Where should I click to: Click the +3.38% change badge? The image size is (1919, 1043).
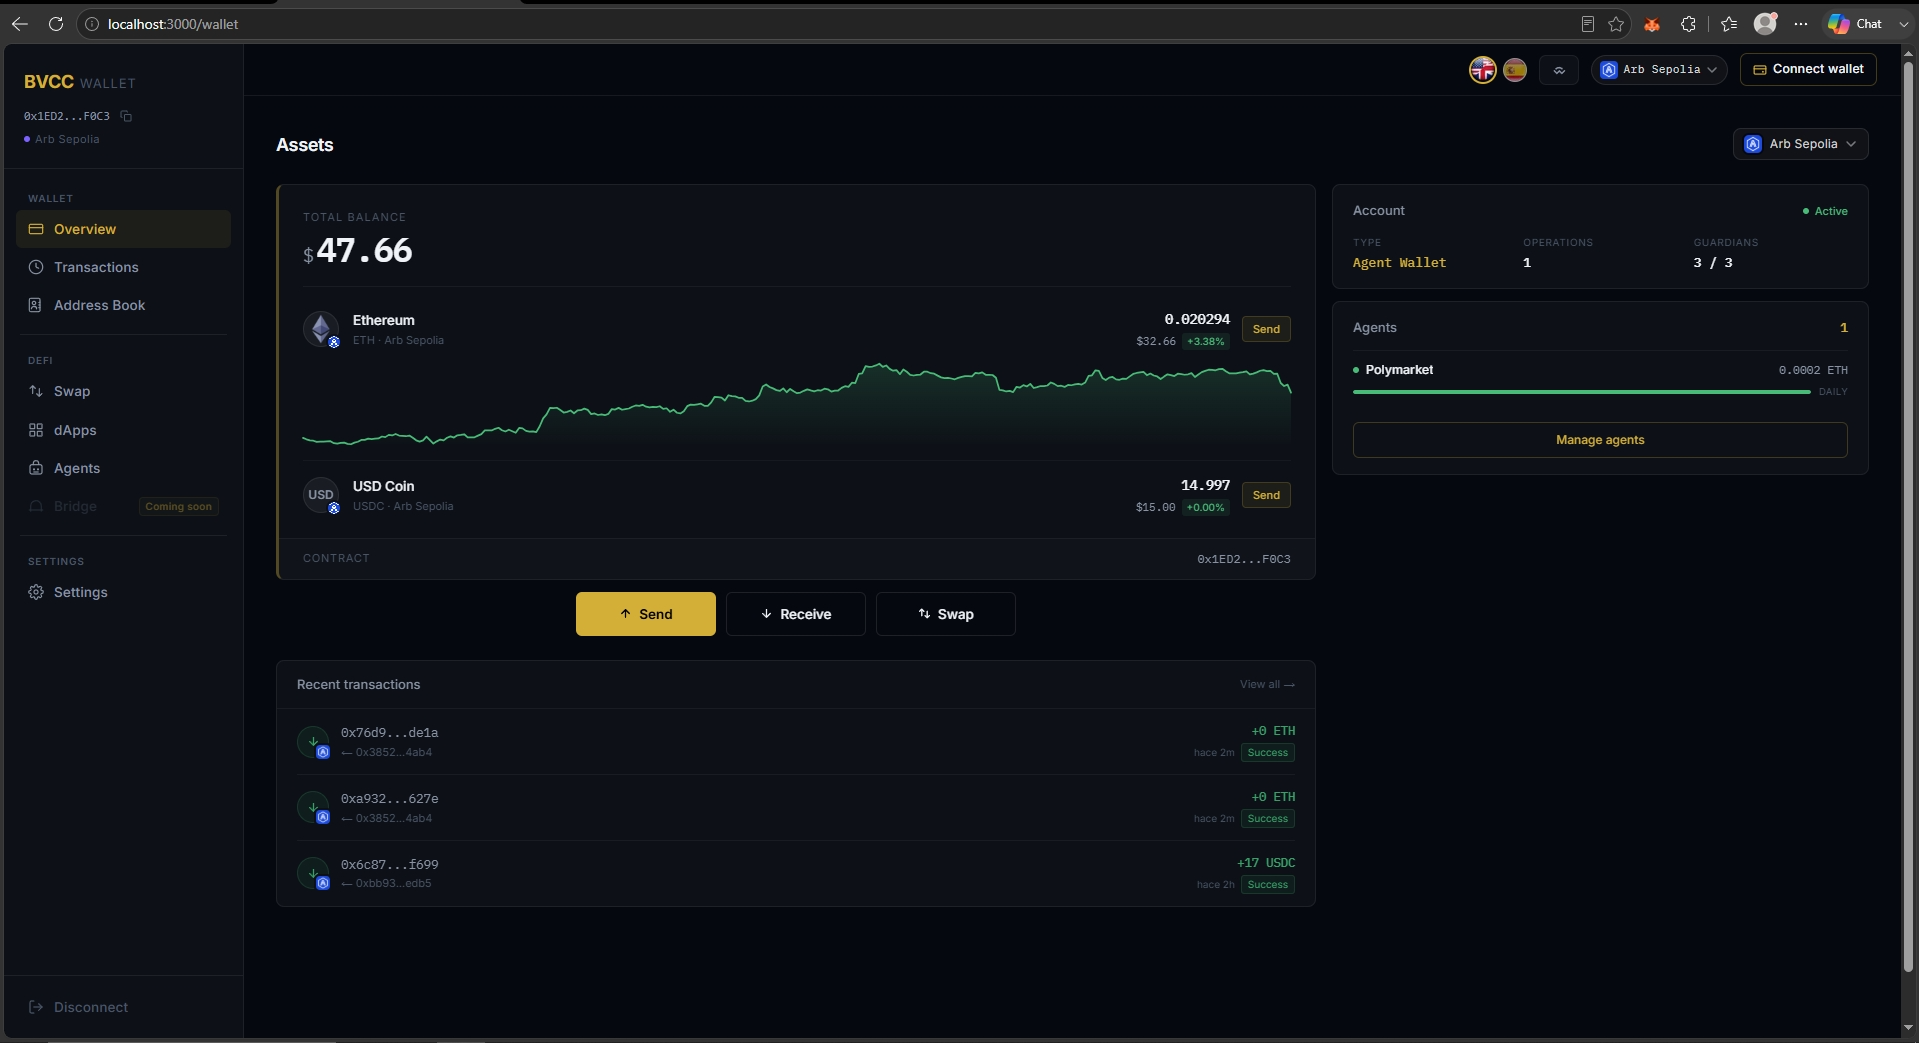pyautogui.click(x=1206, y=342)
